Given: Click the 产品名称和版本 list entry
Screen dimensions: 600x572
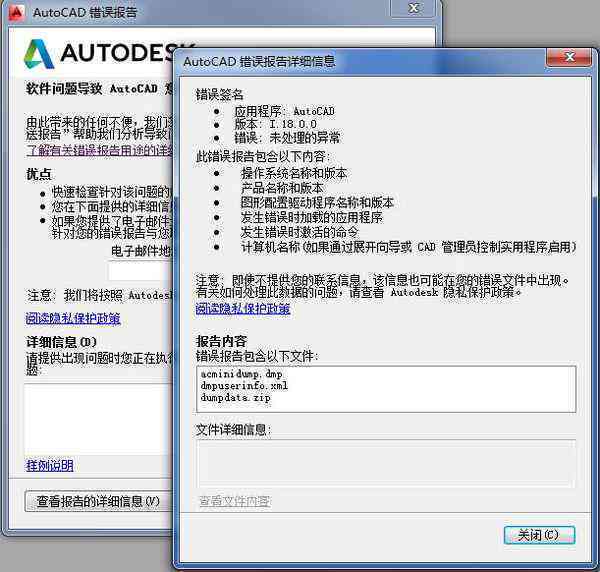Looking at the screenshot, I should pos(282,187).
